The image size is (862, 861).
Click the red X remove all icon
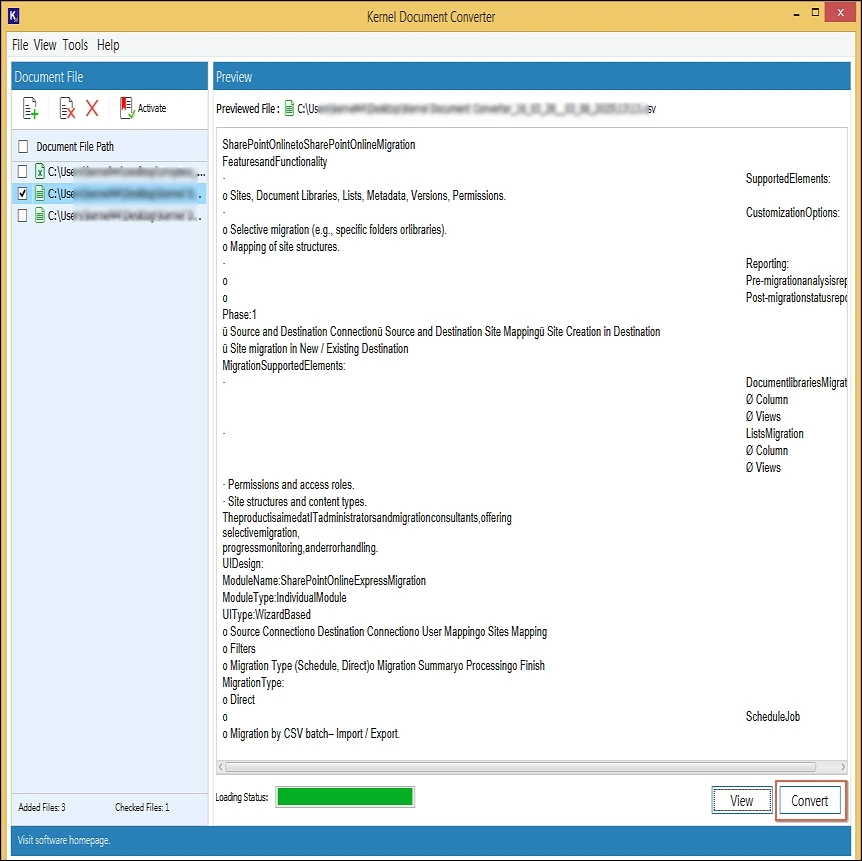[92, 108]
